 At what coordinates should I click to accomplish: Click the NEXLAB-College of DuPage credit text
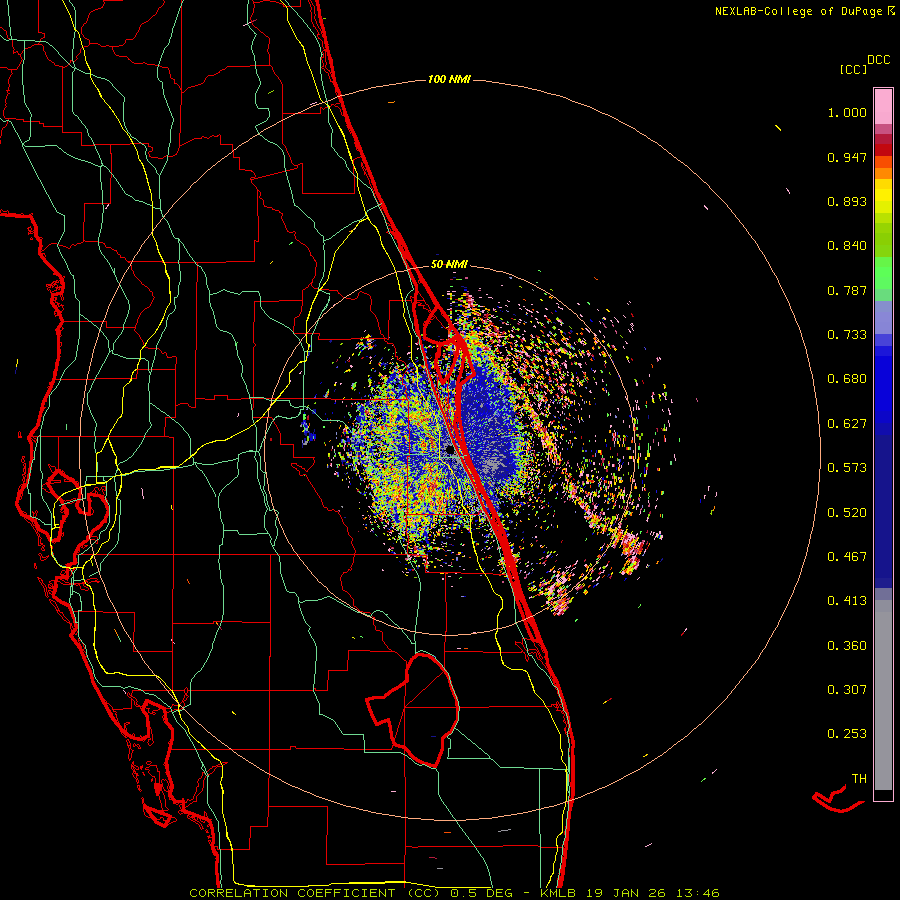tap(799, 11)
